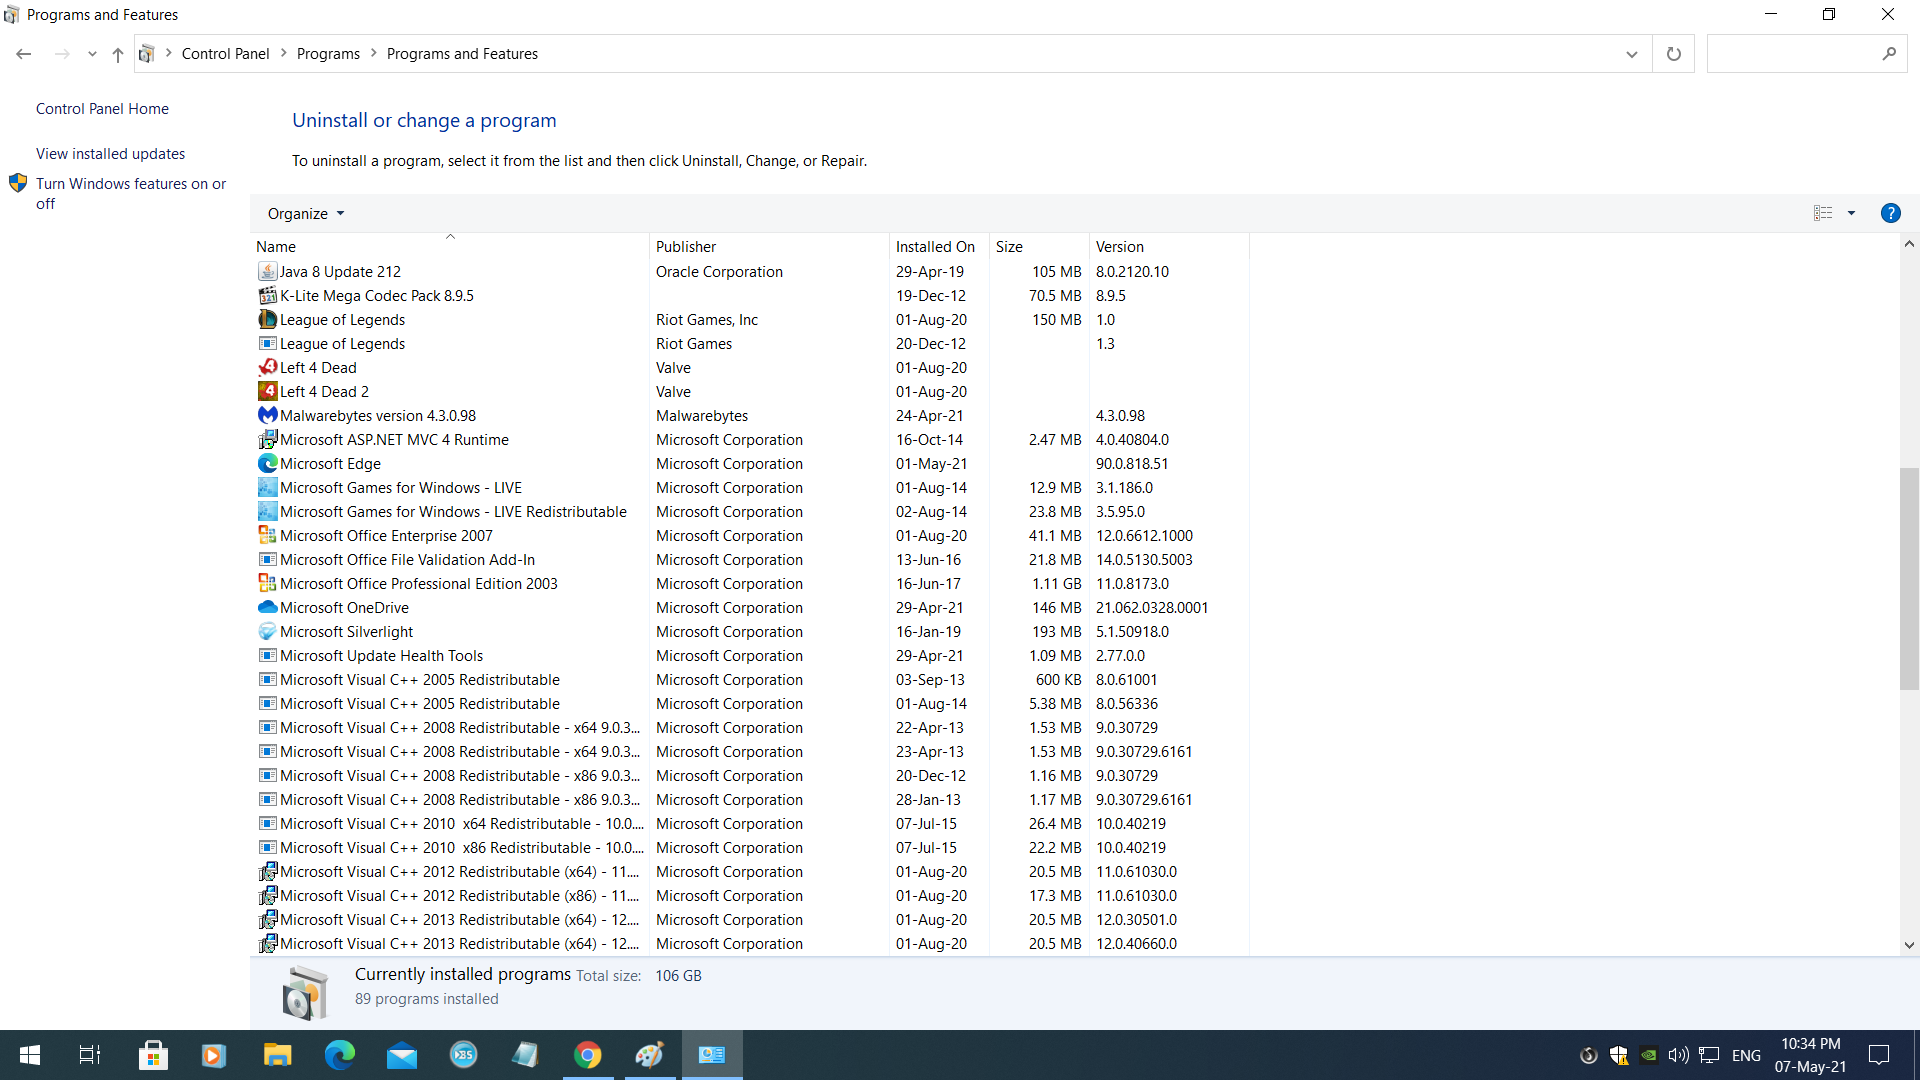The image size is (1920, 1080).
Task: Expand the view options dropdown arrow
Action: (1851, 213)
